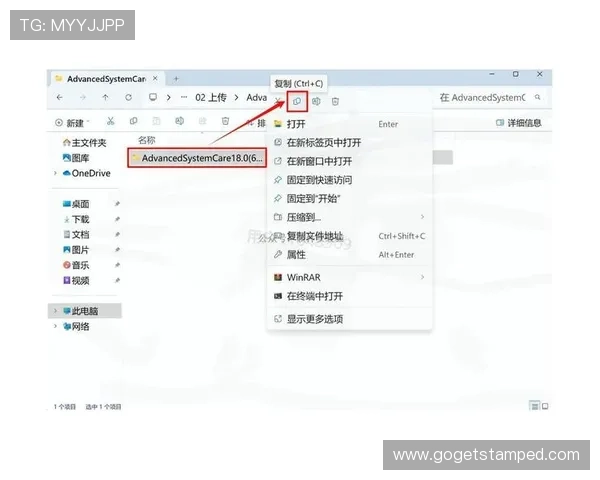Click the Delete trash icon in the context menu

tap(335, 101)
